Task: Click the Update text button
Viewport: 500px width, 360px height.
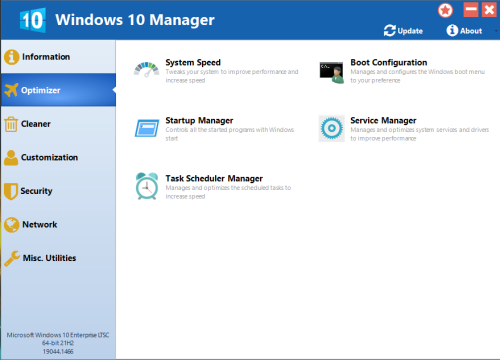Action: click(x=410, y=31)
